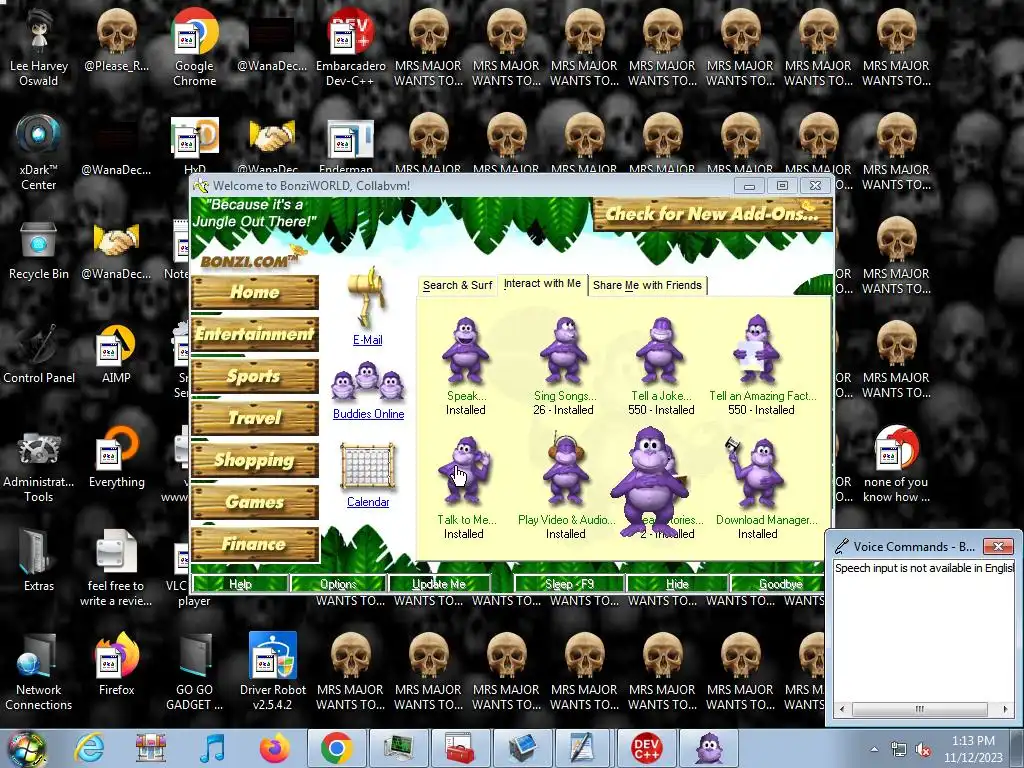The height and width of the screenshot is (768, 1024).
Task: Click the Windows Start orb
Action: pos(25,748)
